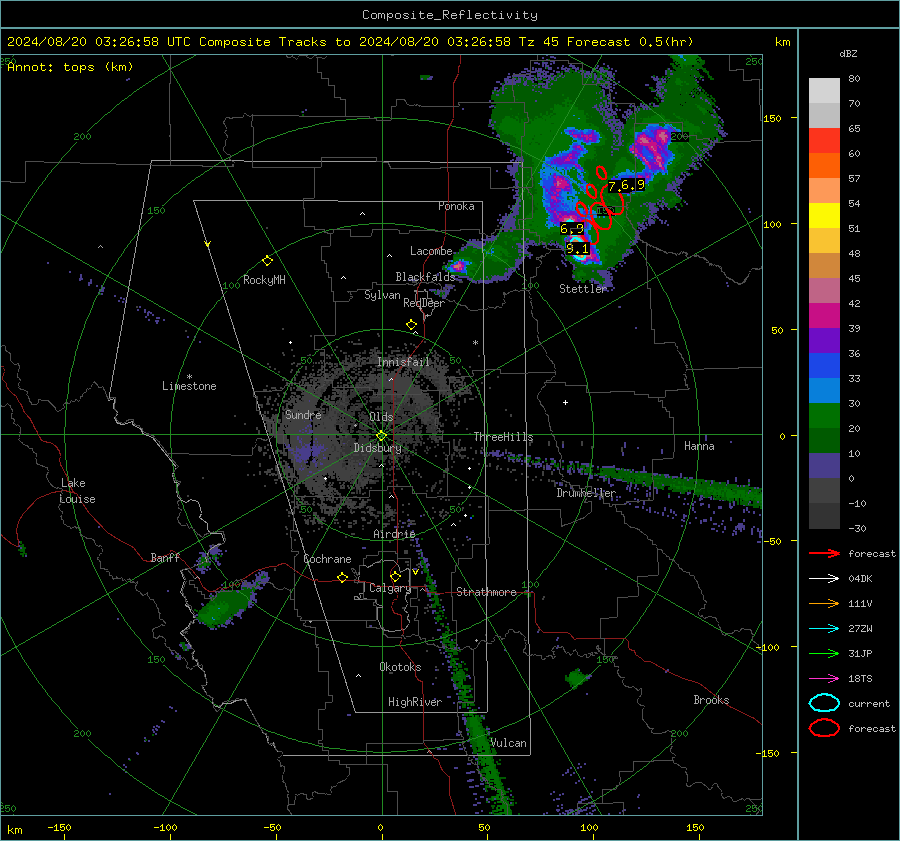The height and width of the screenshot is (841, 900).
Task: Click the storm top label 7.6.9
Action: click(626, 185)
